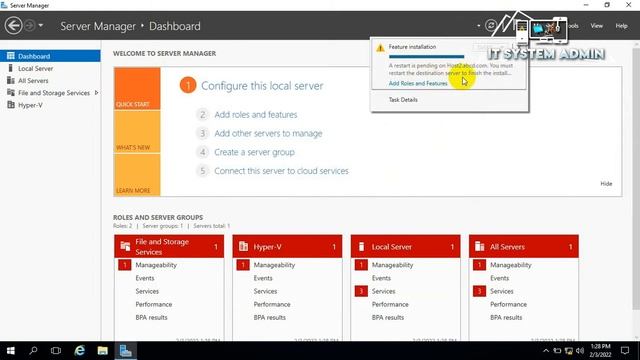Screen dimensions: 640x360
Task: Click the vertical scrollbar on the right
Action: (636, 178)
